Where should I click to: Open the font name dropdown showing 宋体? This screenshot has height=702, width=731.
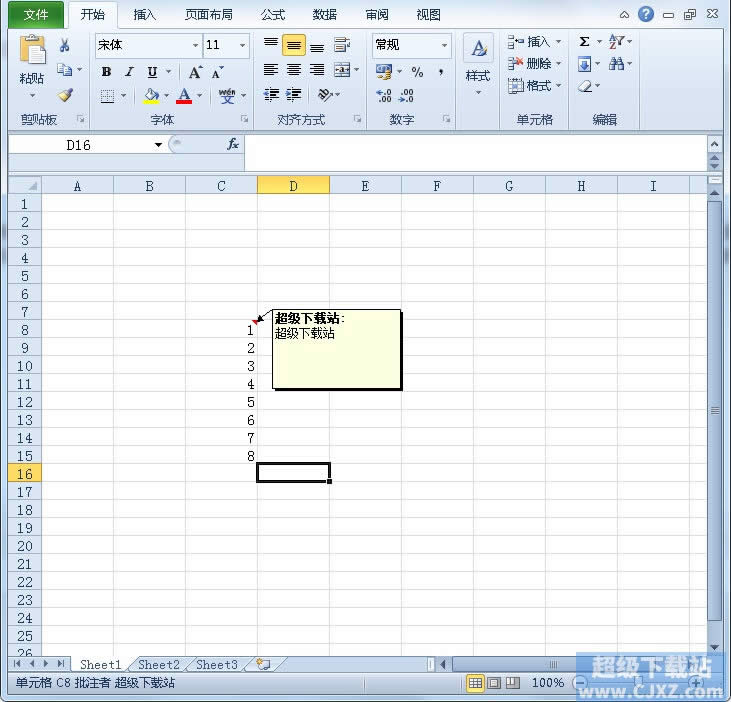(x=195, y=46)
